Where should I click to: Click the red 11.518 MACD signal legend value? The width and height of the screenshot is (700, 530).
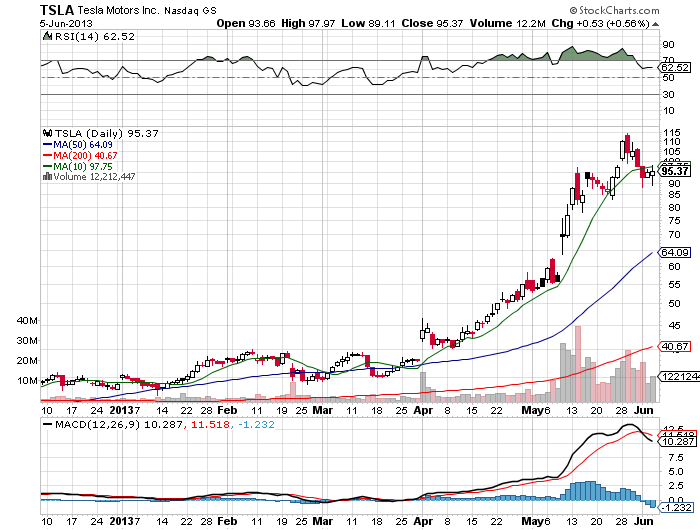(210, 425)
